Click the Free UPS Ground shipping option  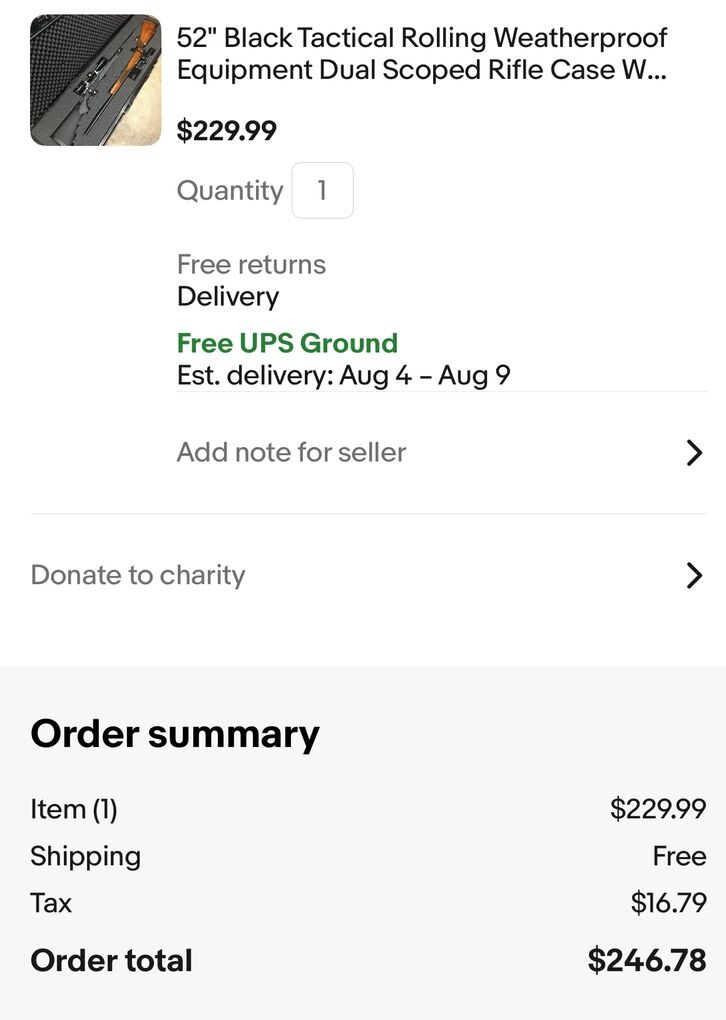click(287, 343)
